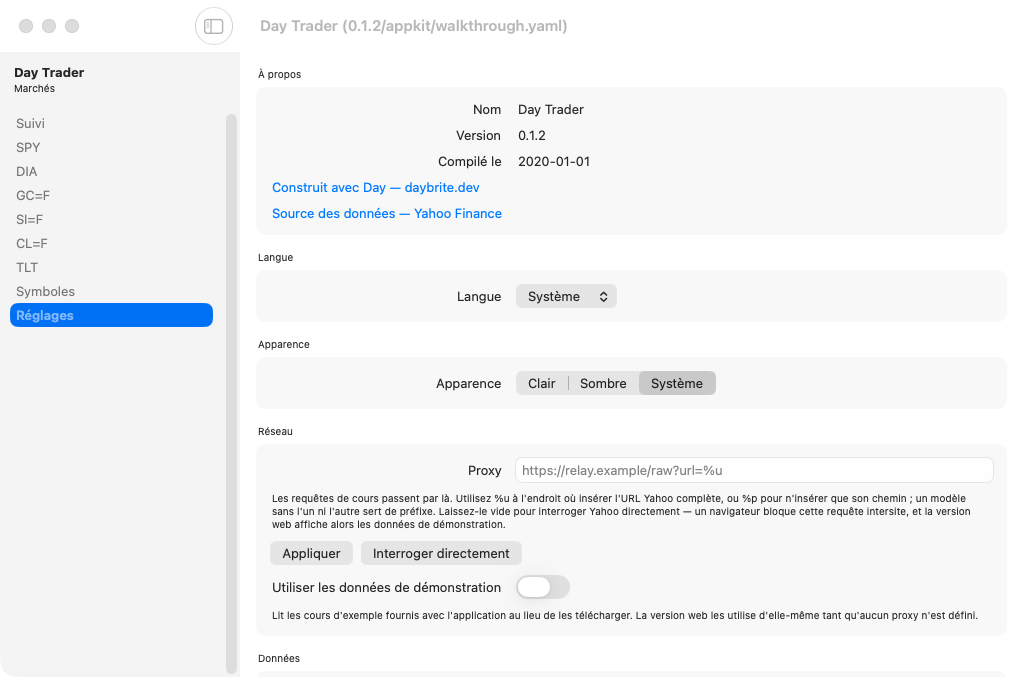Click the window title Day Trader text
Viewport: 1024px width, 677px height.
pyautogui.click(x=413, y=26)
